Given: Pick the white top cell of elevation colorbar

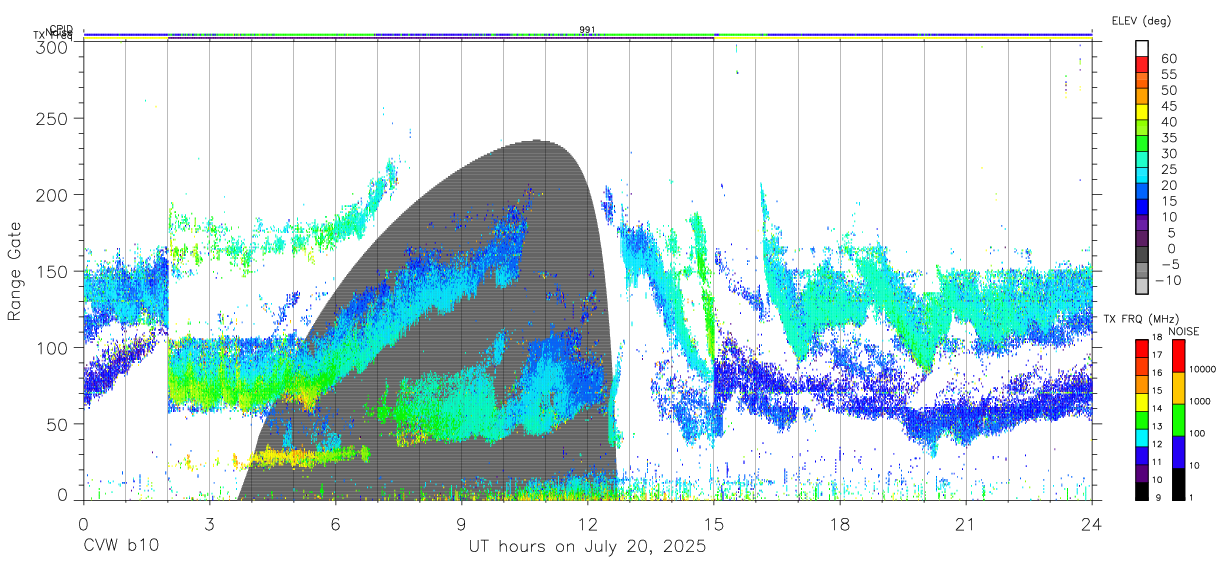Looking at the screenshot, I should 1142,48.
